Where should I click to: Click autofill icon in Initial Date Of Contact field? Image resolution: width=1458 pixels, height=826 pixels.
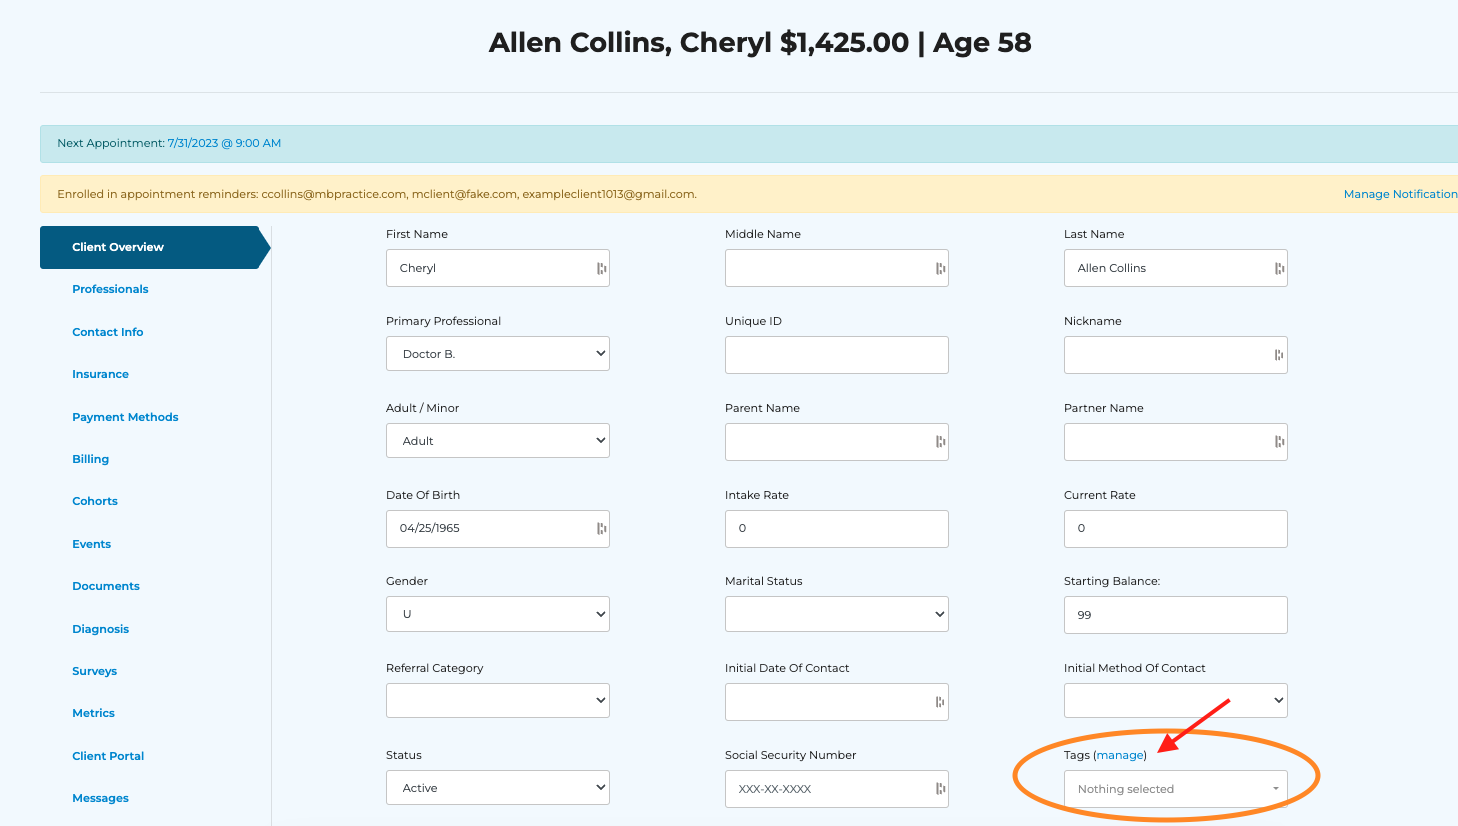(x=940, y=702)
